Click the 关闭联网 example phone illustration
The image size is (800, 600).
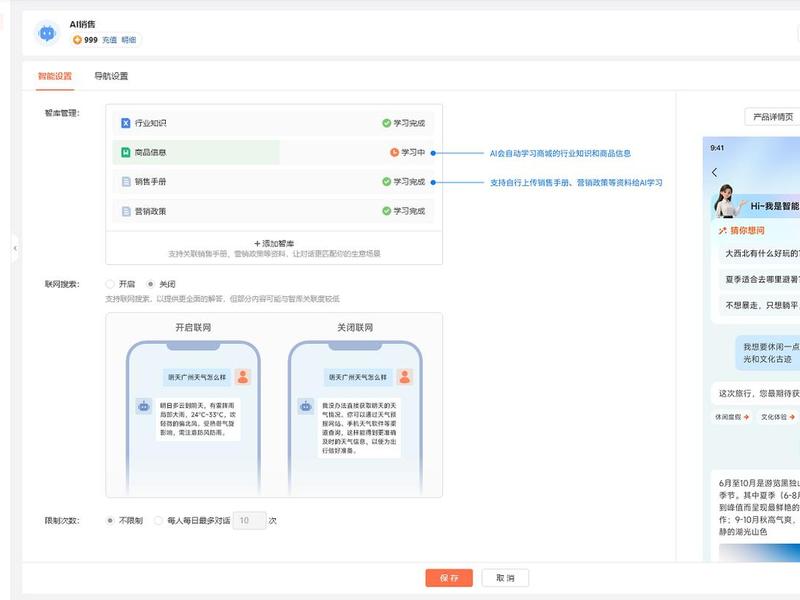point(355,417)
